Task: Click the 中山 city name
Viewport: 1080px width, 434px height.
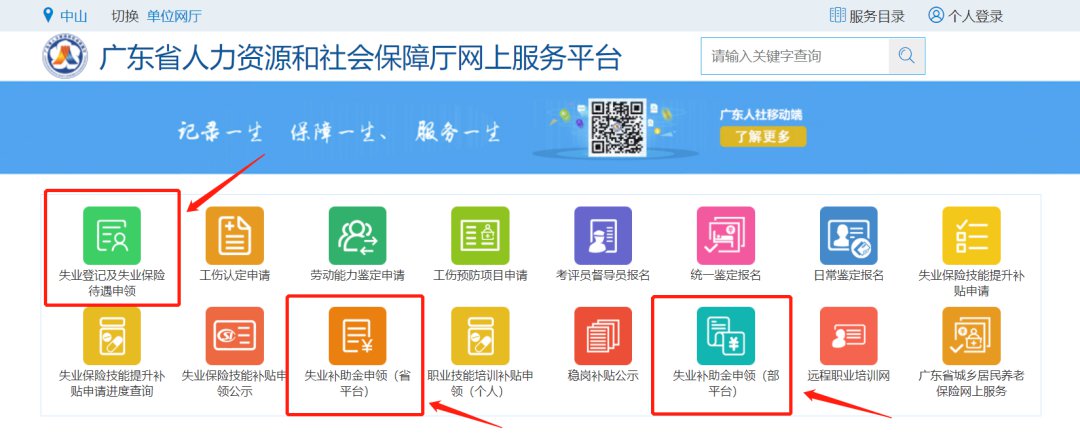Action: point(74,16)
